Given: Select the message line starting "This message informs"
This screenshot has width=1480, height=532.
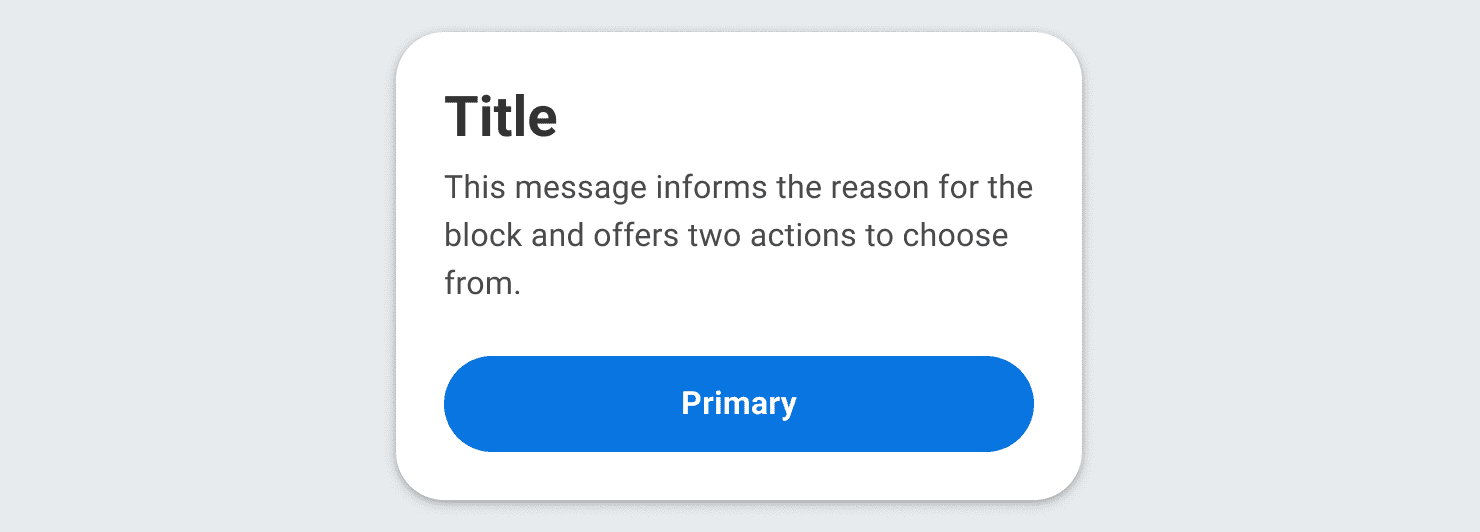Looking at the screenshot, I should pyautogui.click(x=738, y=187).
